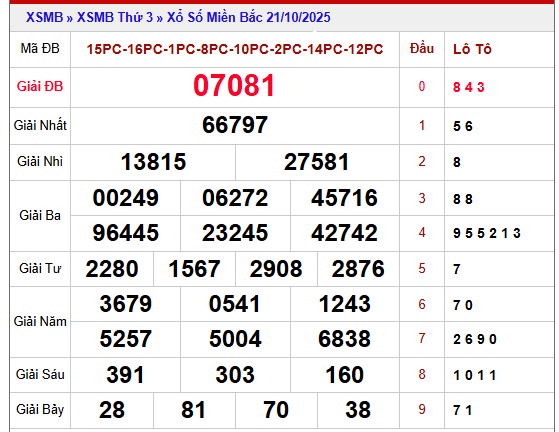Select Giải Sáu number 160
The image size is (559, 432).
pyautogui.click(x=344, y=375)
